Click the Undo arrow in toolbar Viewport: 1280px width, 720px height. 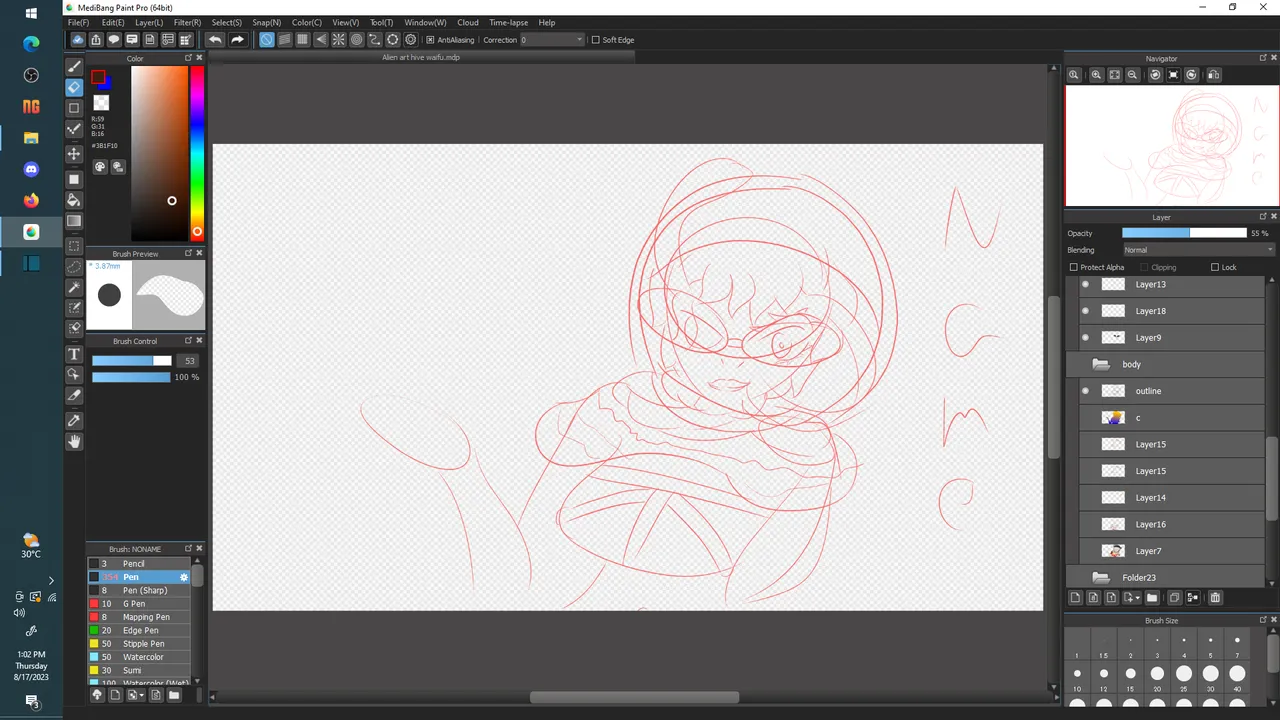point(215,40)
